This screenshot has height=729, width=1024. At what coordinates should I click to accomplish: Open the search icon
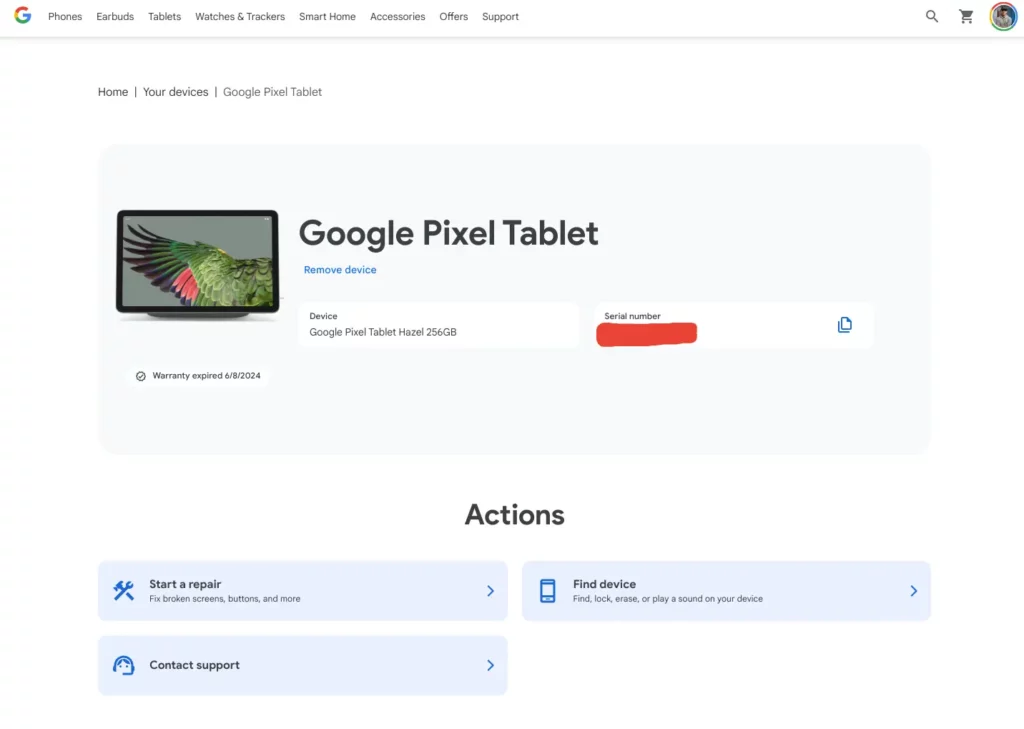[x=931, y=16]
